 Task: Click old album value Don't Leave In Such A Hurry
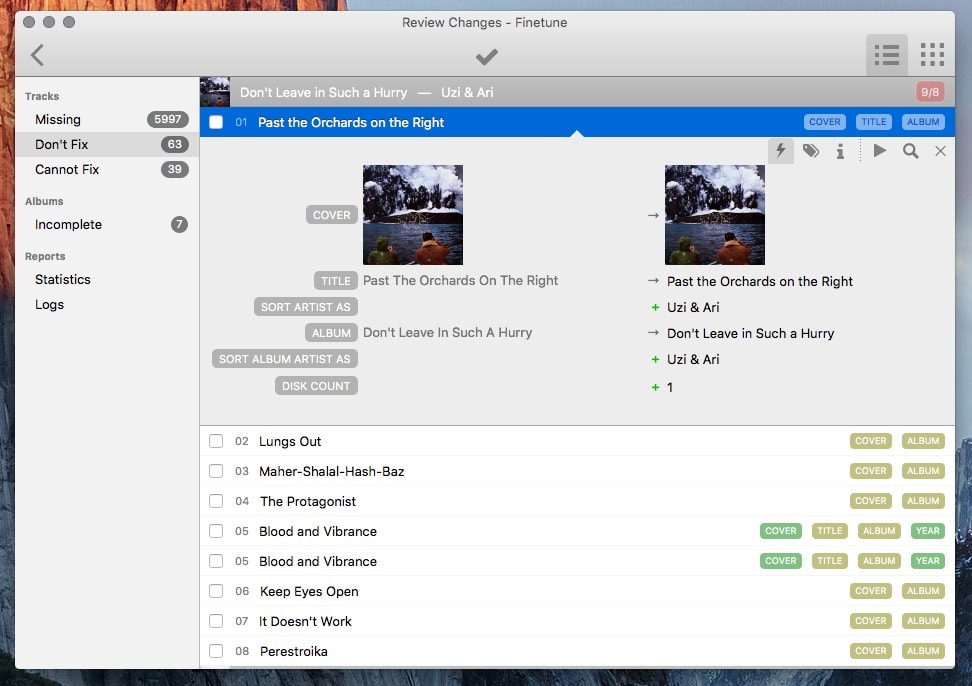(x=448, y=333)
